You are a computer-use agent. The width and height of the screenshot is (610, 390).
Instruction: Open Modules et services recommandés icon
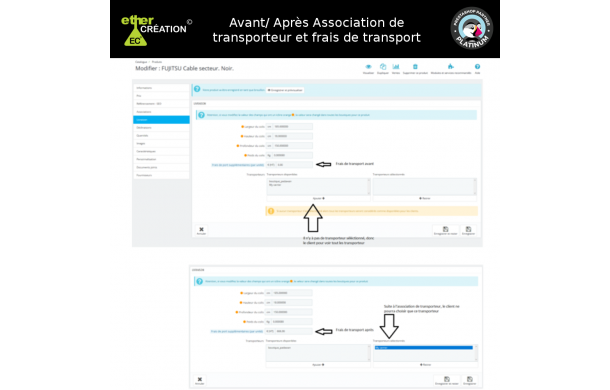(x=450, y=67)
